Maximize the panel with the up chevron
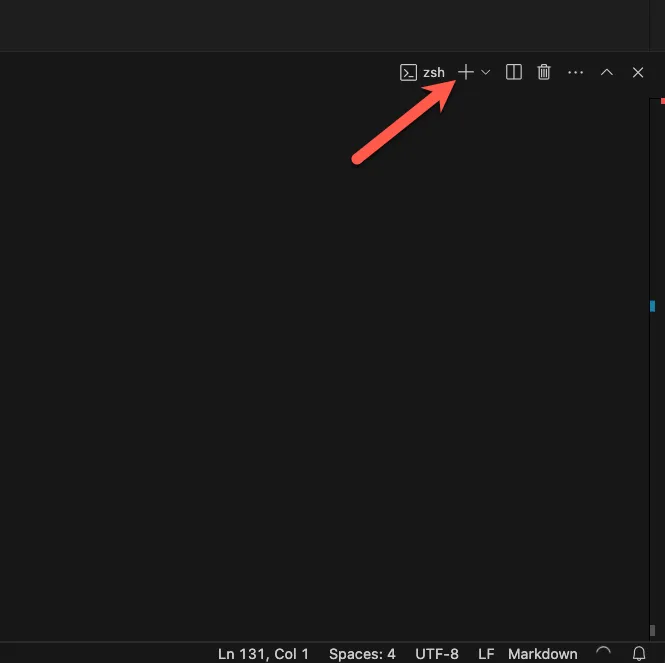This screenshot has width=665, height=663. coord(606,72)
